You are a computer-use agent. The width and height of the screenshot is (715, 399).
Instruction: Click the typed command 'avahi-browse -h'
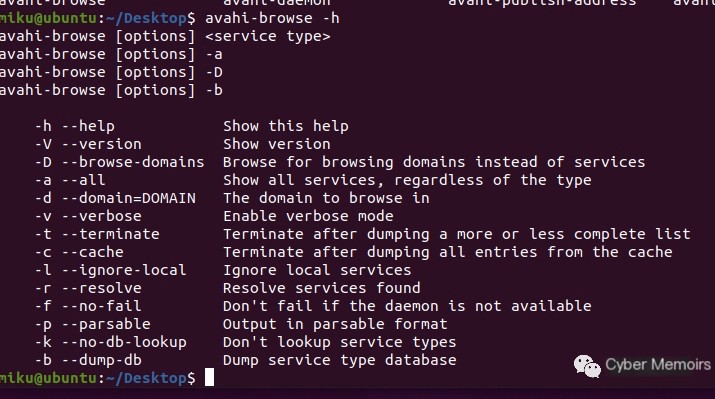pyautogui.click(x=272, y=18)
